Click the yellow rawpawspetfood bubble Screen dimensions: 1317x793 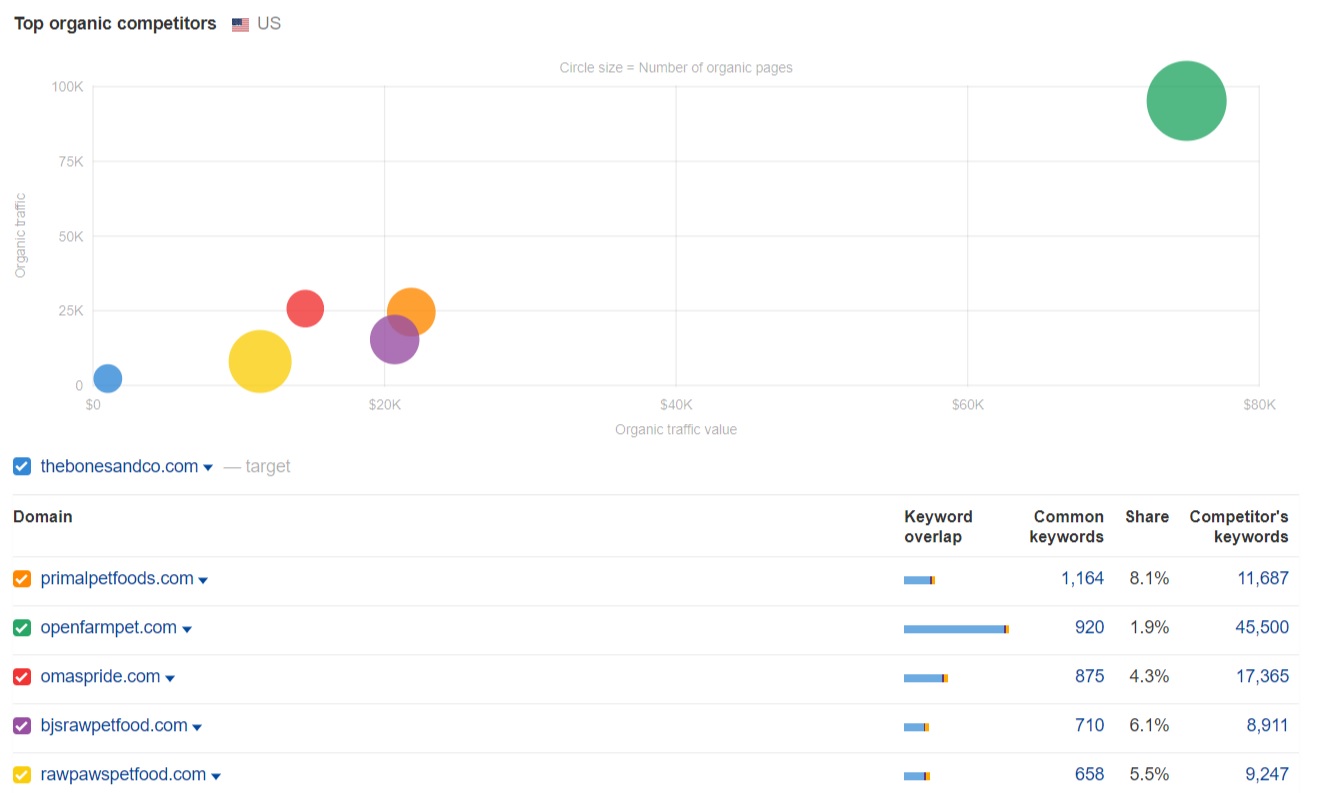[259, 361]
